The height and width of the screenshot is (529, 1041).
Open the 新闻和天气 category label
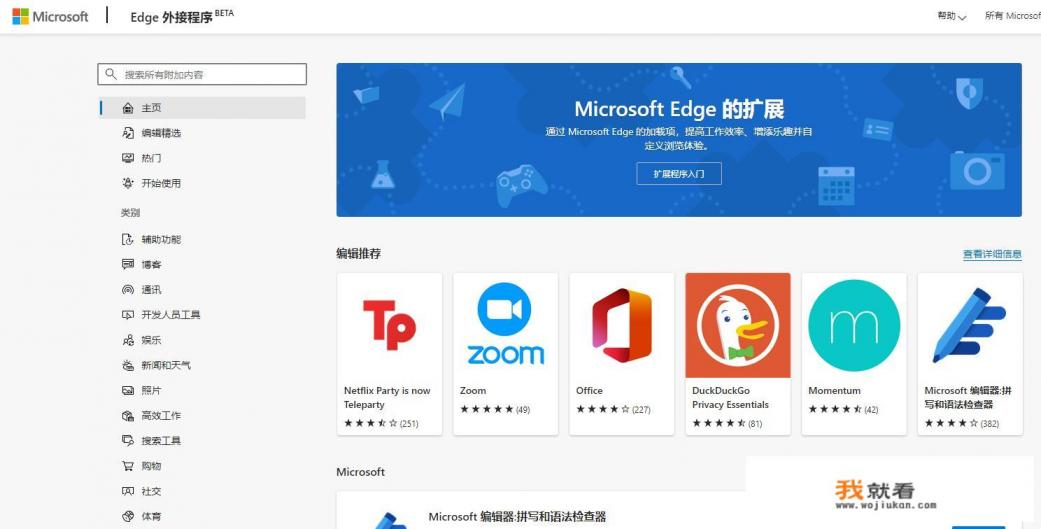[166, 365]
